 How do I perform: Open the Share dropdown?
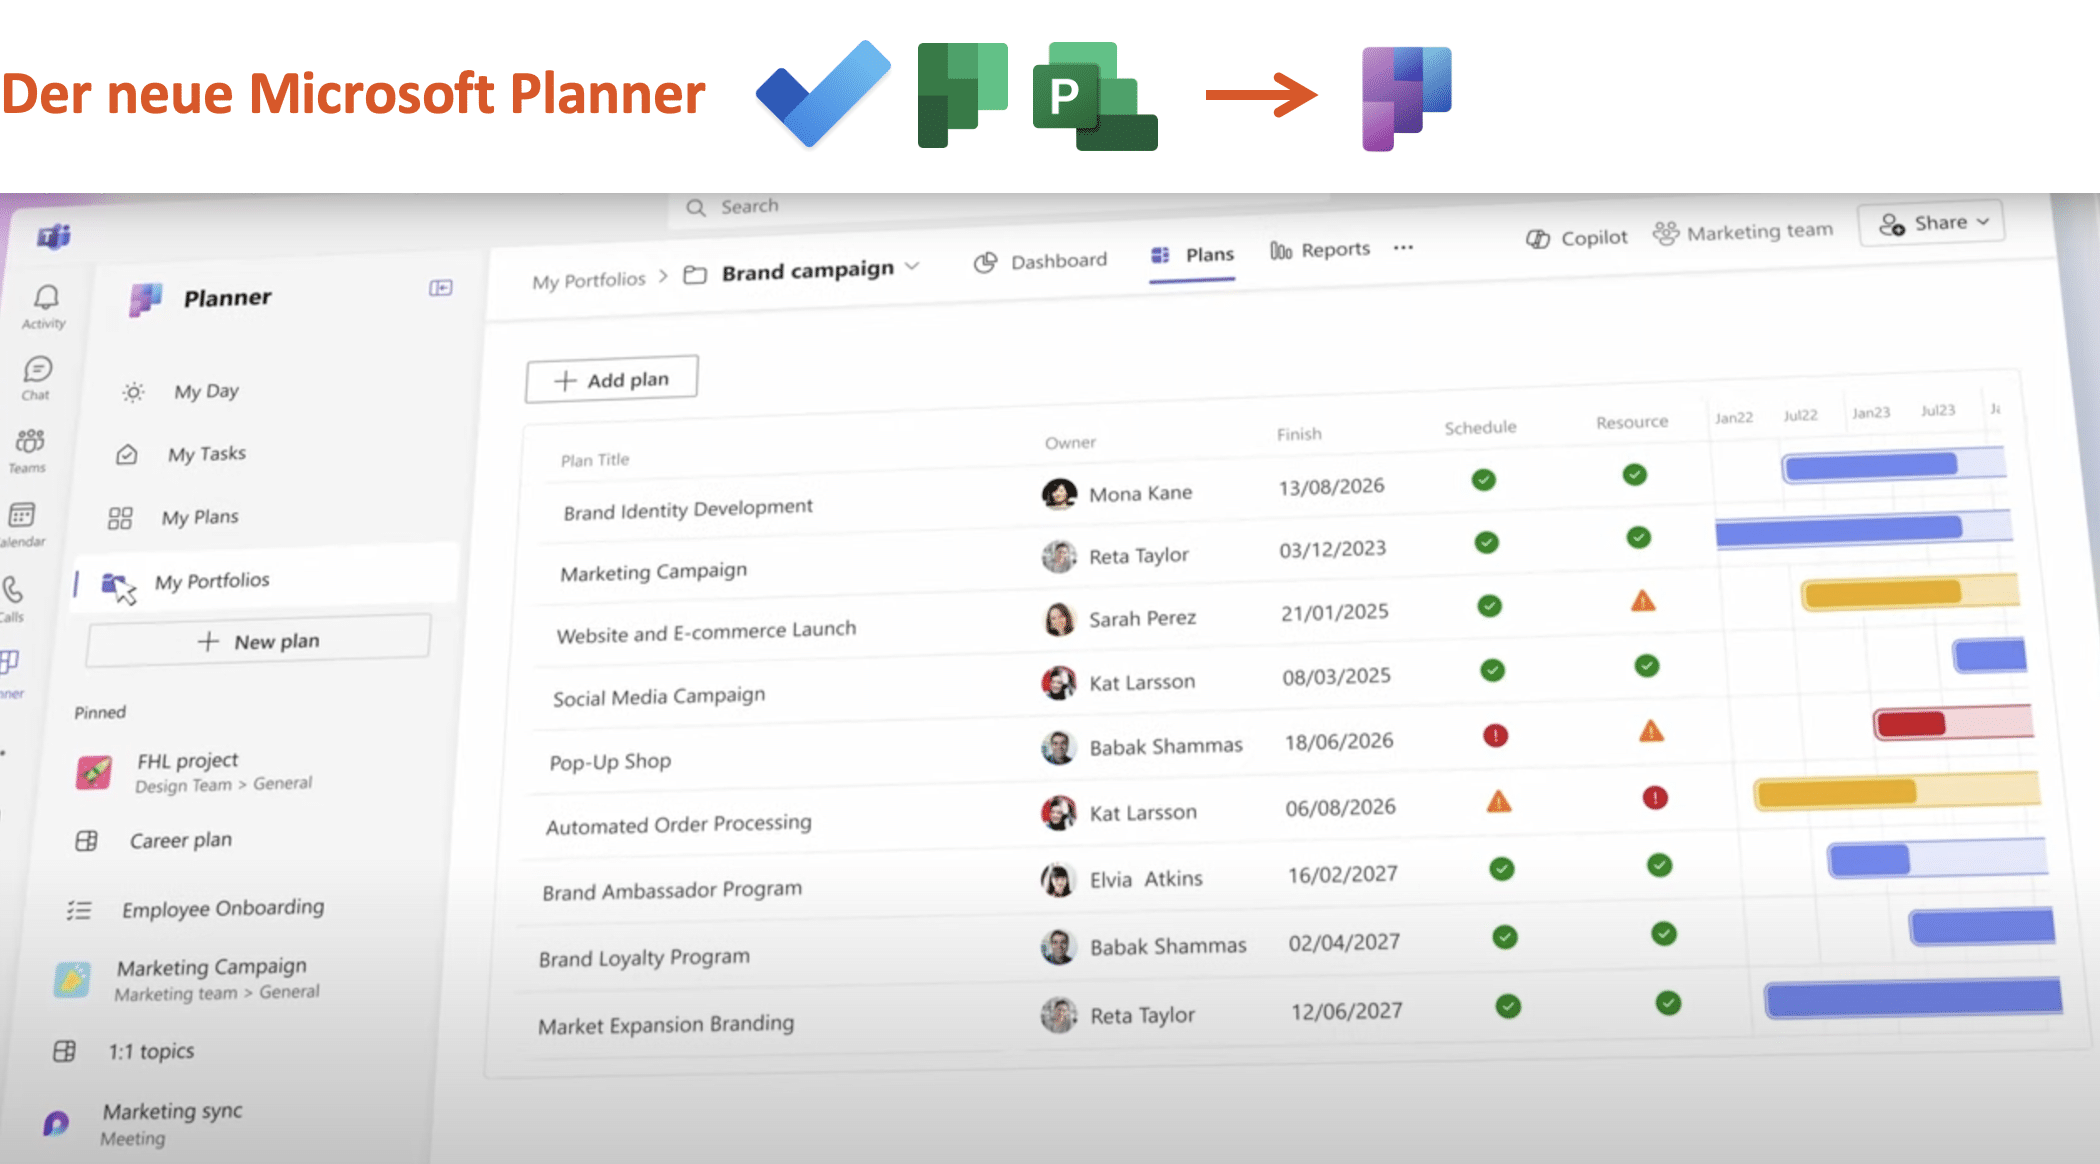point(1933,224)
